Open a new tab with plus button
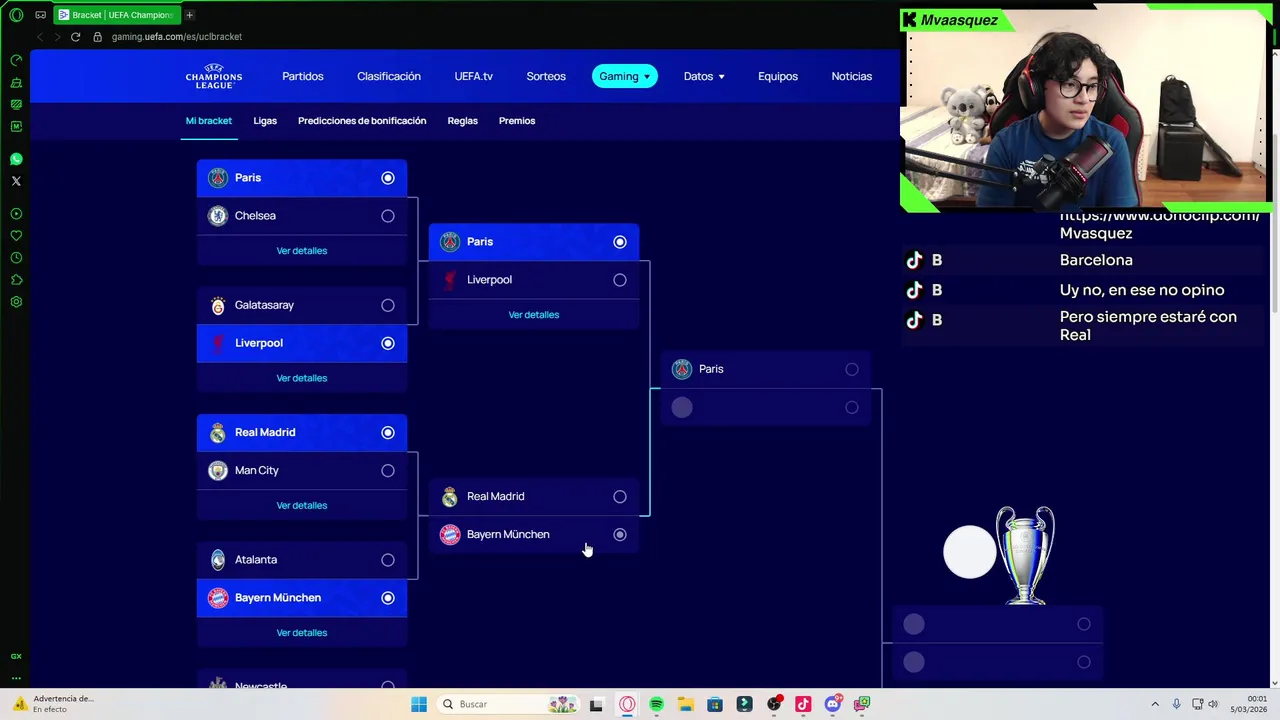The width and height of the screenshot is (1280, 720). pos(189,15)
